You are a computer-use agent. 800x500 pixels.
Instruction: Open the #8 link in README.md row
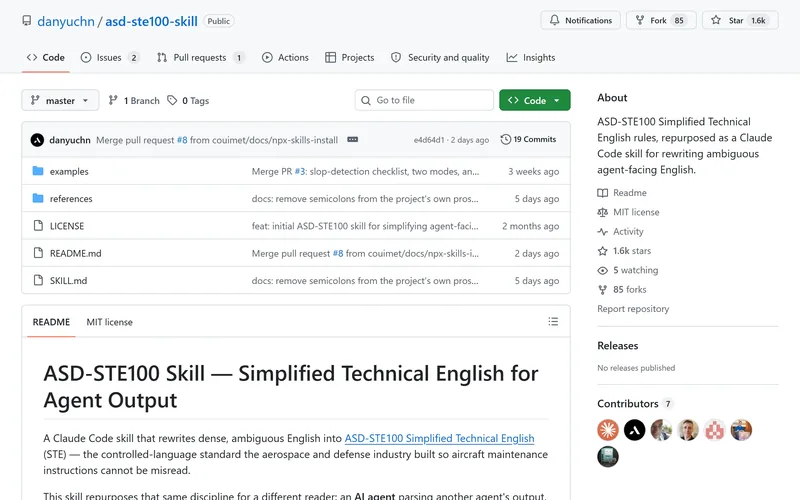(338, 253)
